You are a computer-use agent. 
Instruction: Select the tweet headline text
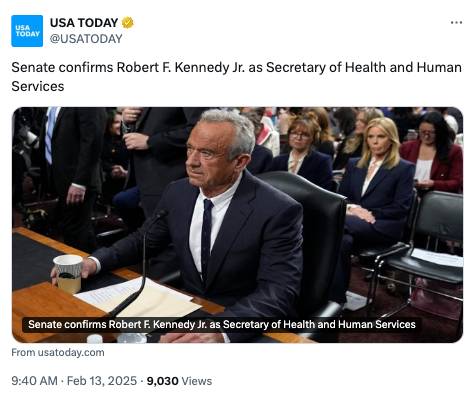tap(236, 77)
